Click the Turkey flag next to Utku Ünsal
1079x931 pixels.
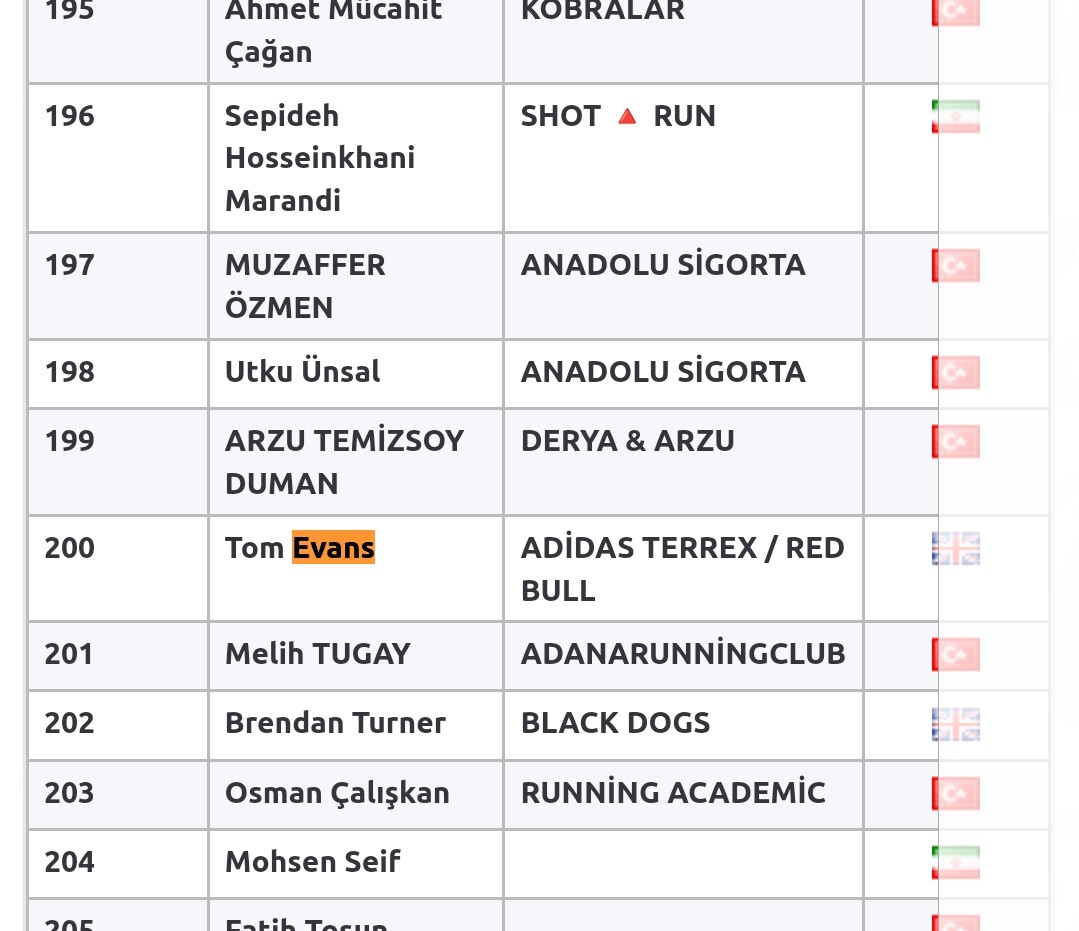click(x=956, y=372)
